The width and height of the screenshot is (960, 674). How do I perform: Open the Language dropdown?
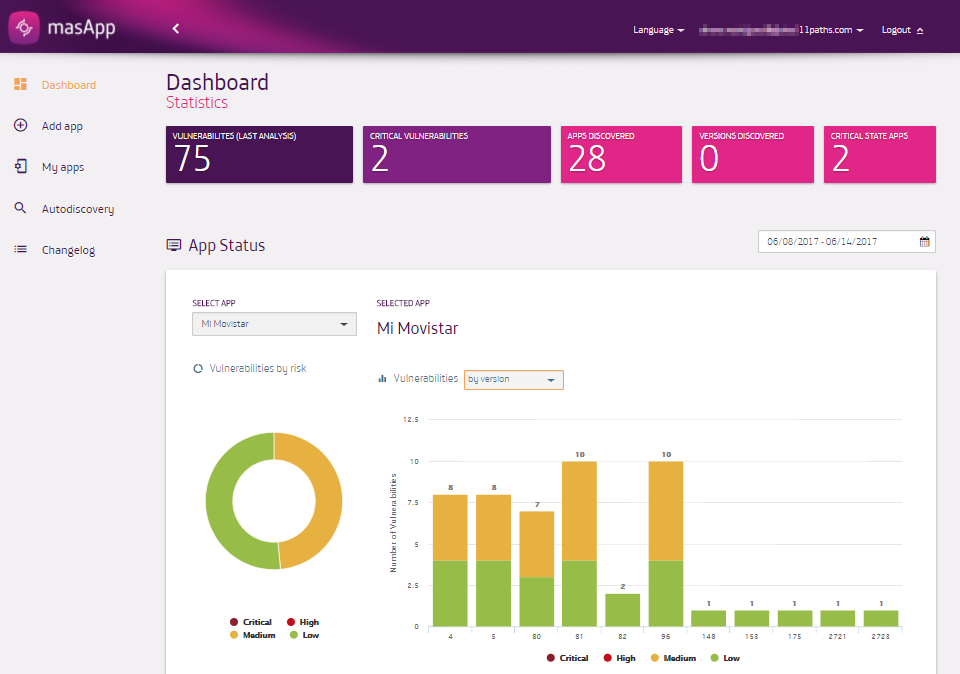coord(658,30)
